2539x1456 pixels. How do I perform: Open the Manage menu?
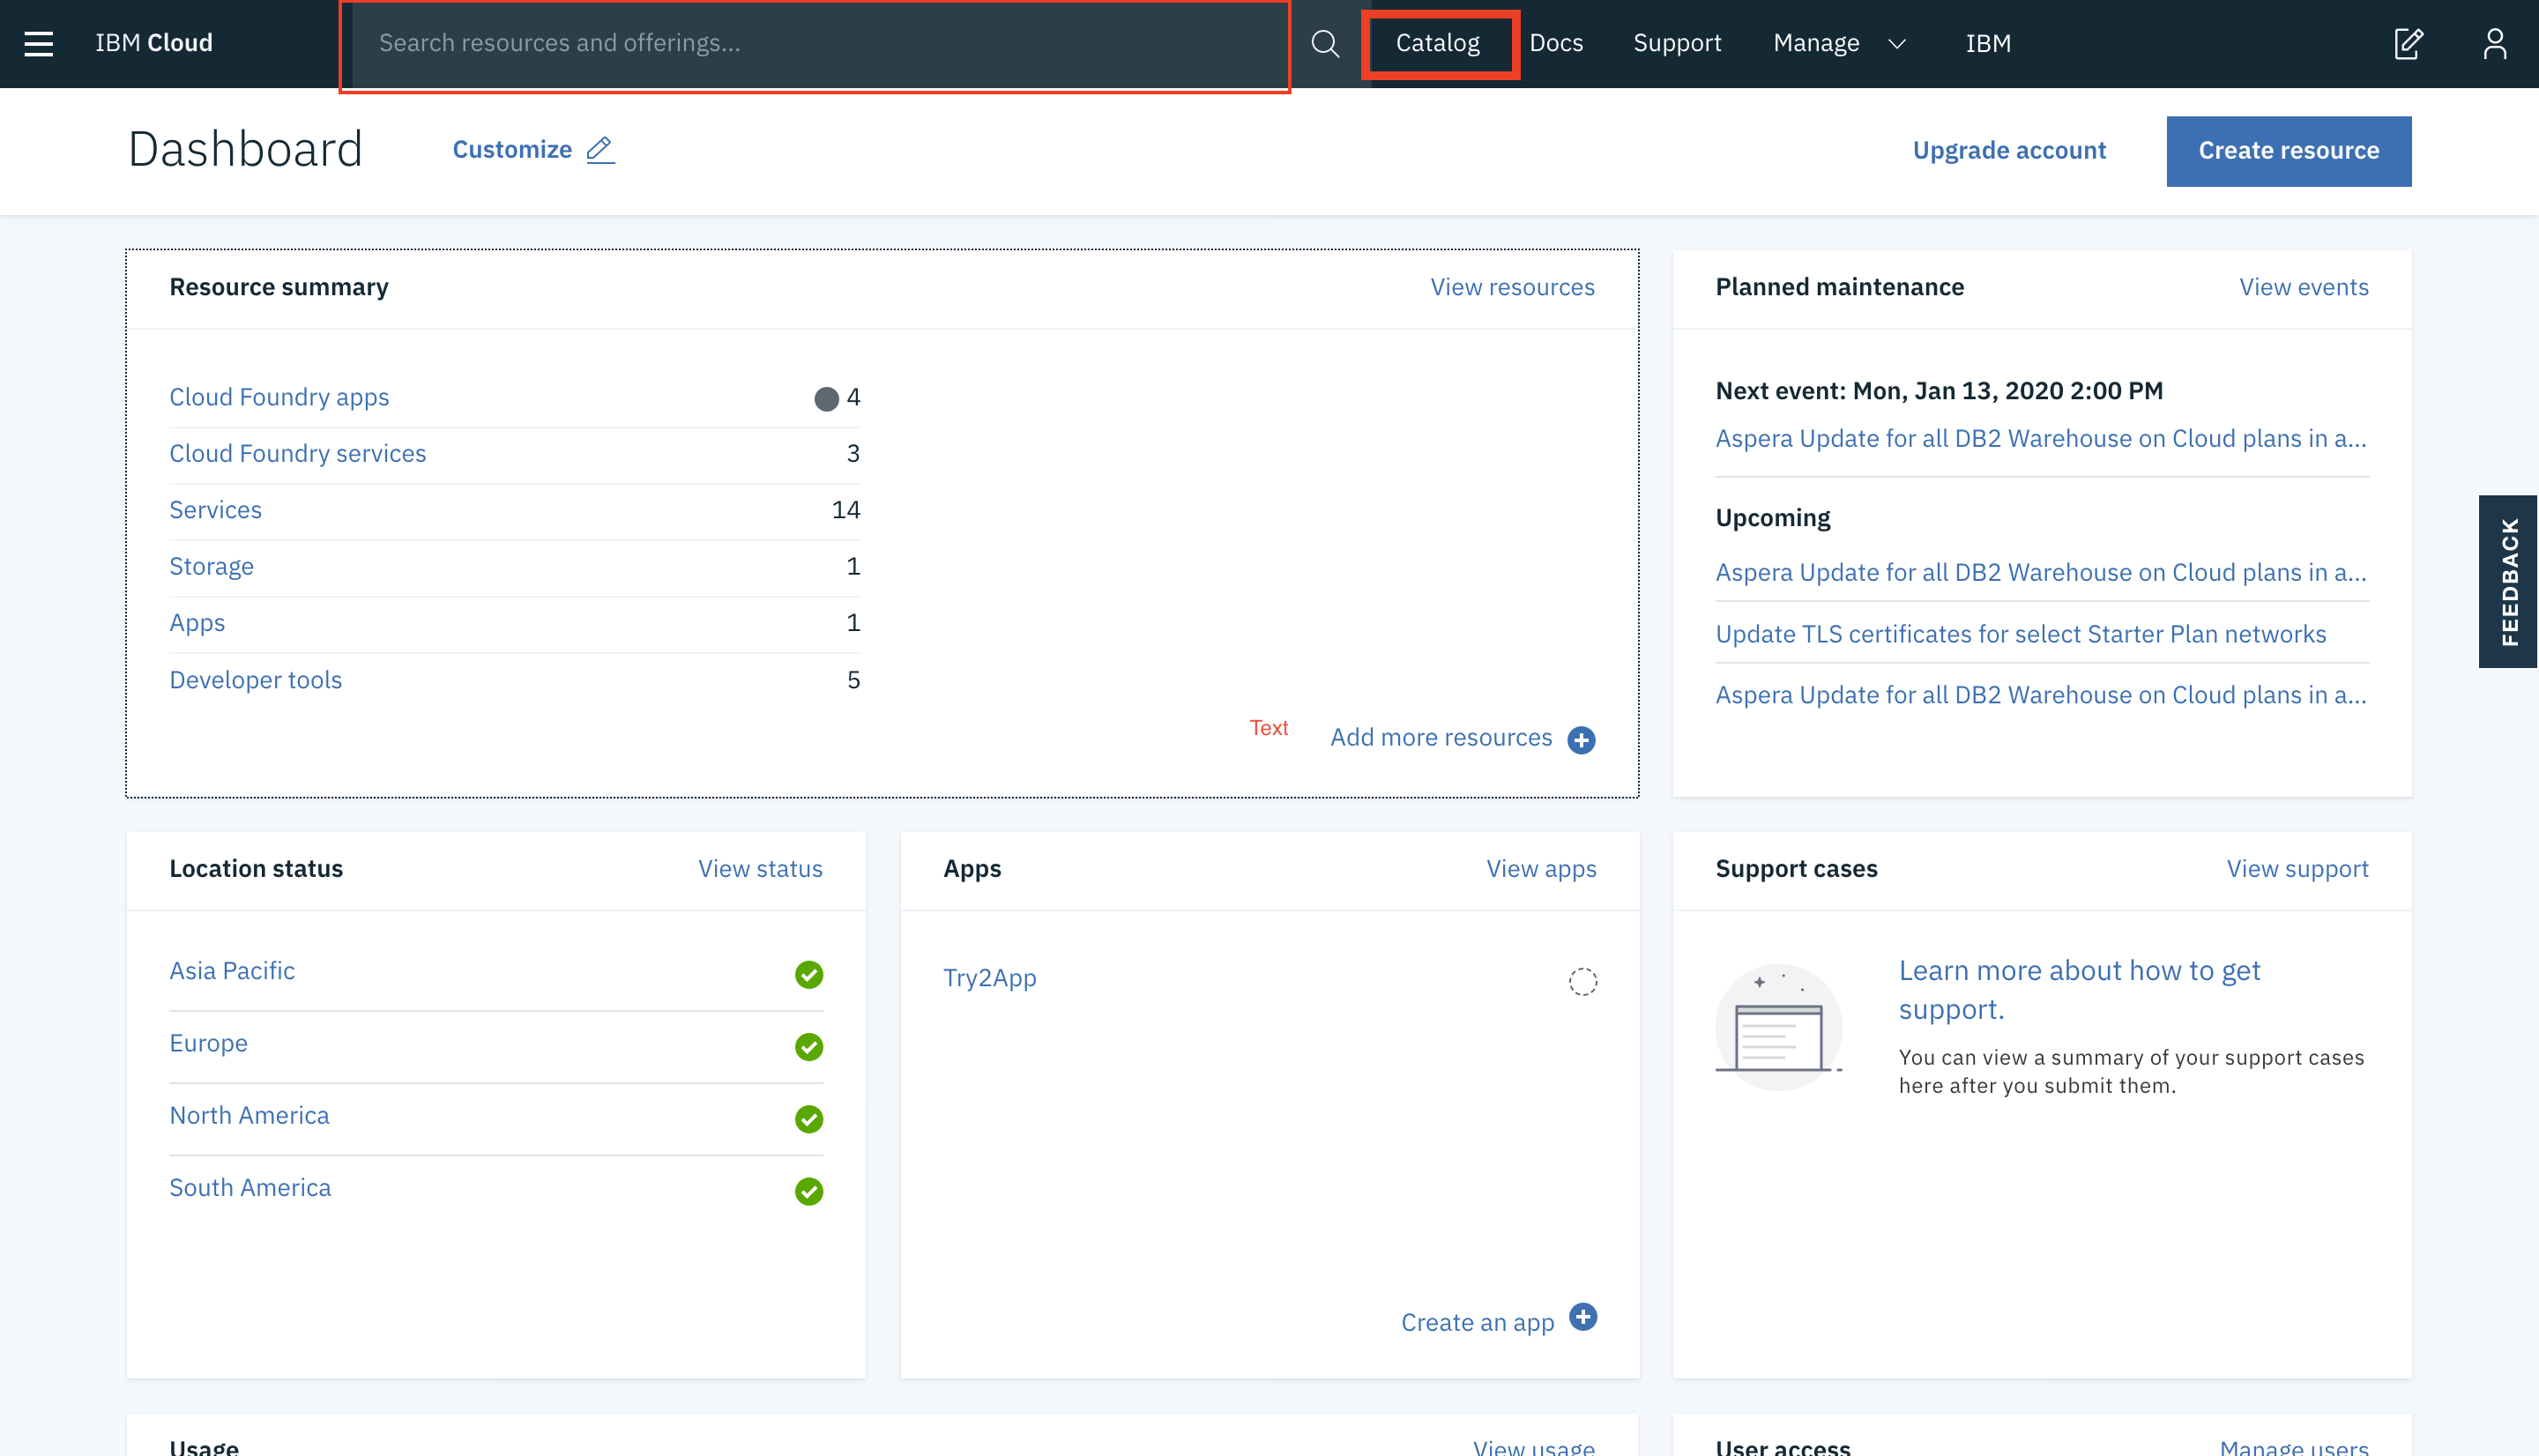[x=1816, y=43]
